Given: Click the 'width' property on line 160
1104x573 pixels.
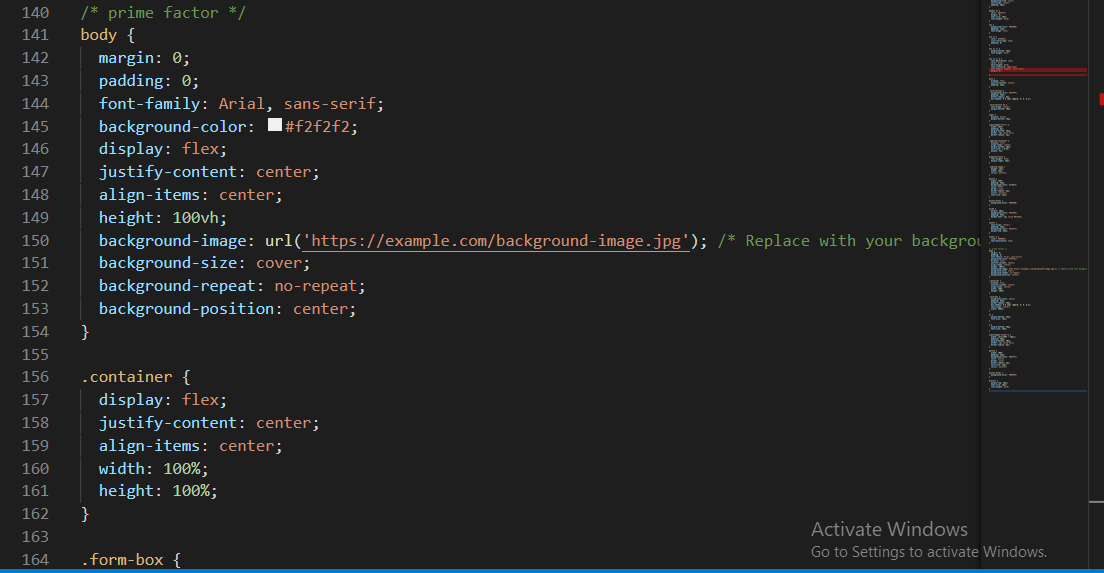Looking at the screenshot, I should pyautogui.click(x=122, y=469).
